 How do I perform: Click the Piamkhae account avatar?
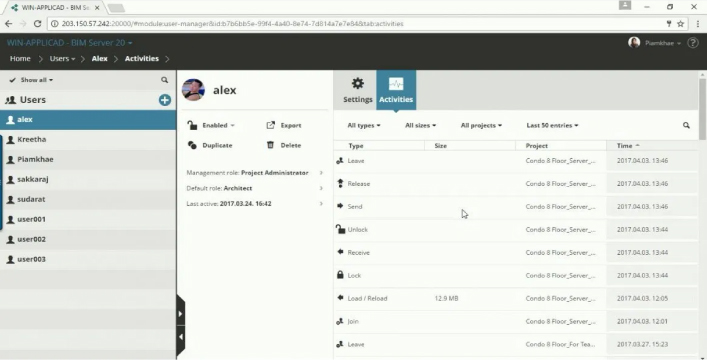pyautogui.click(x=634, y=42)
